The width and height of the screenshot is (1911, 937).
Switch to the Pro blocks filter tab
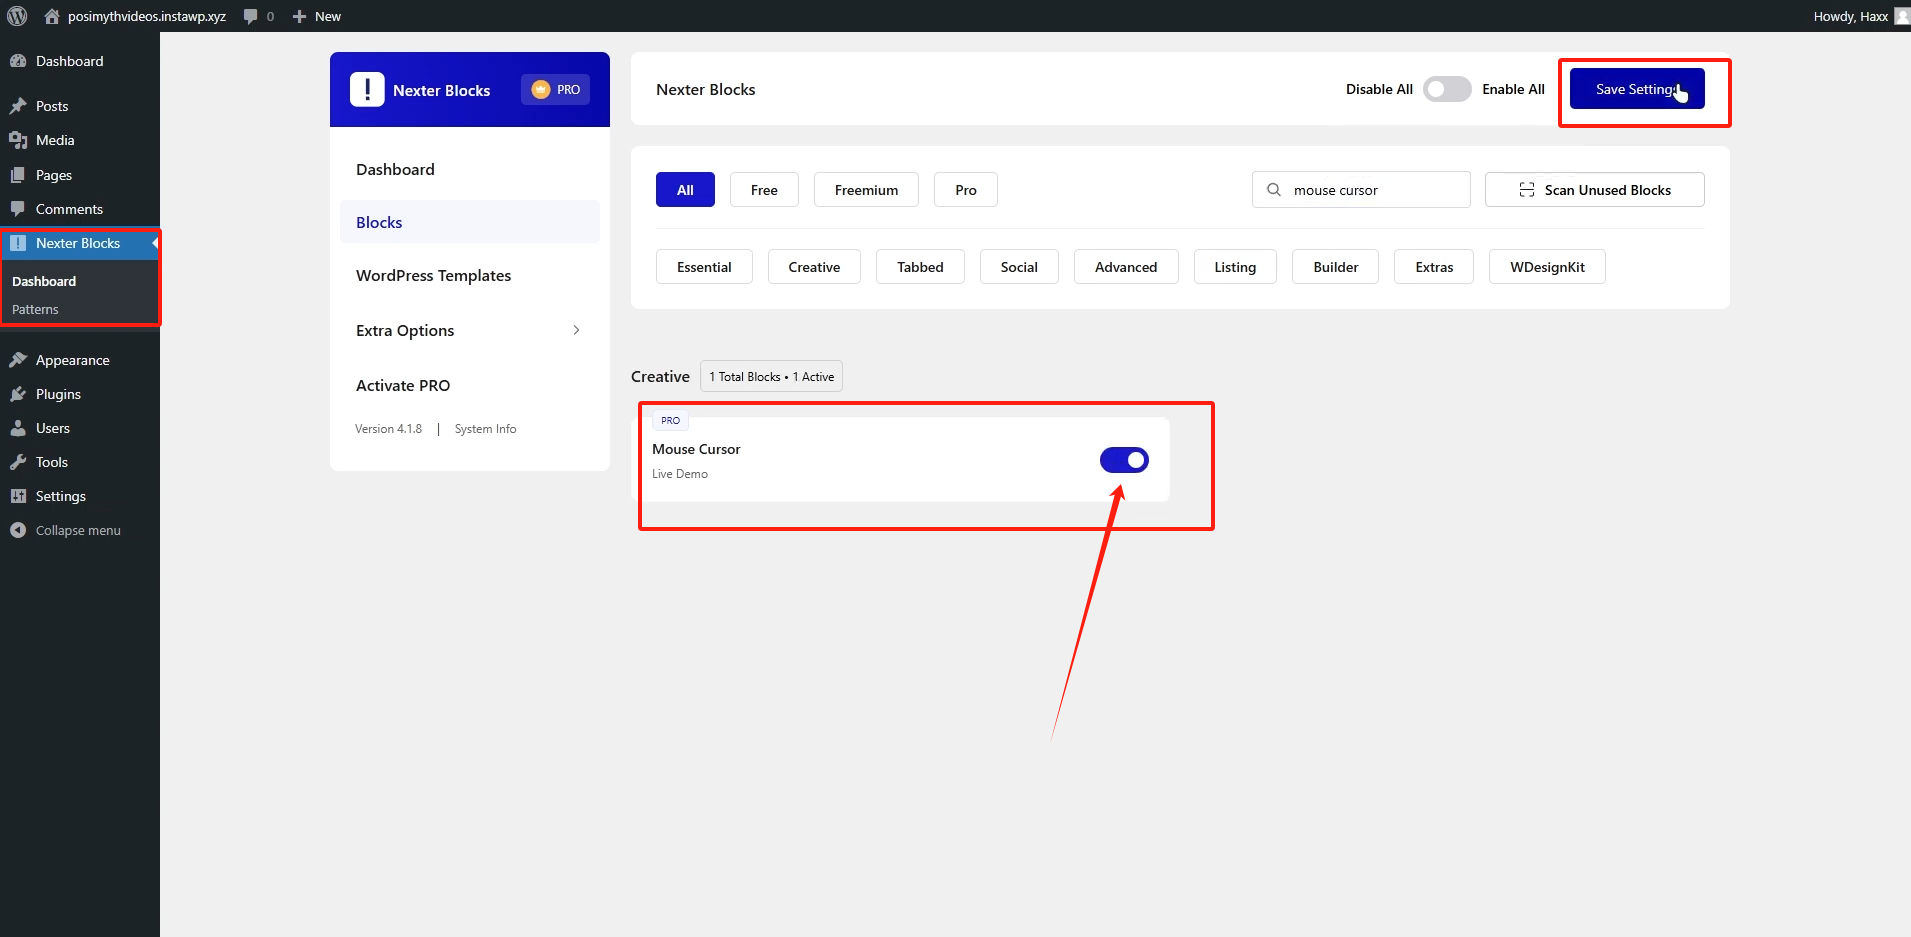[964, 189]
